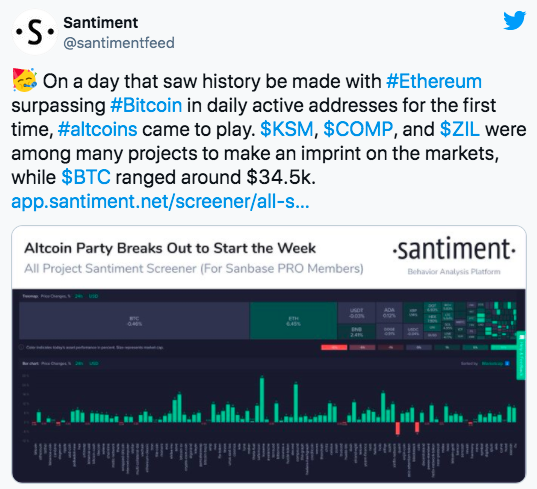Viewport: 537px width, 489px height.
Task: Click the Twitter bird logo
Action: [514, 21]
